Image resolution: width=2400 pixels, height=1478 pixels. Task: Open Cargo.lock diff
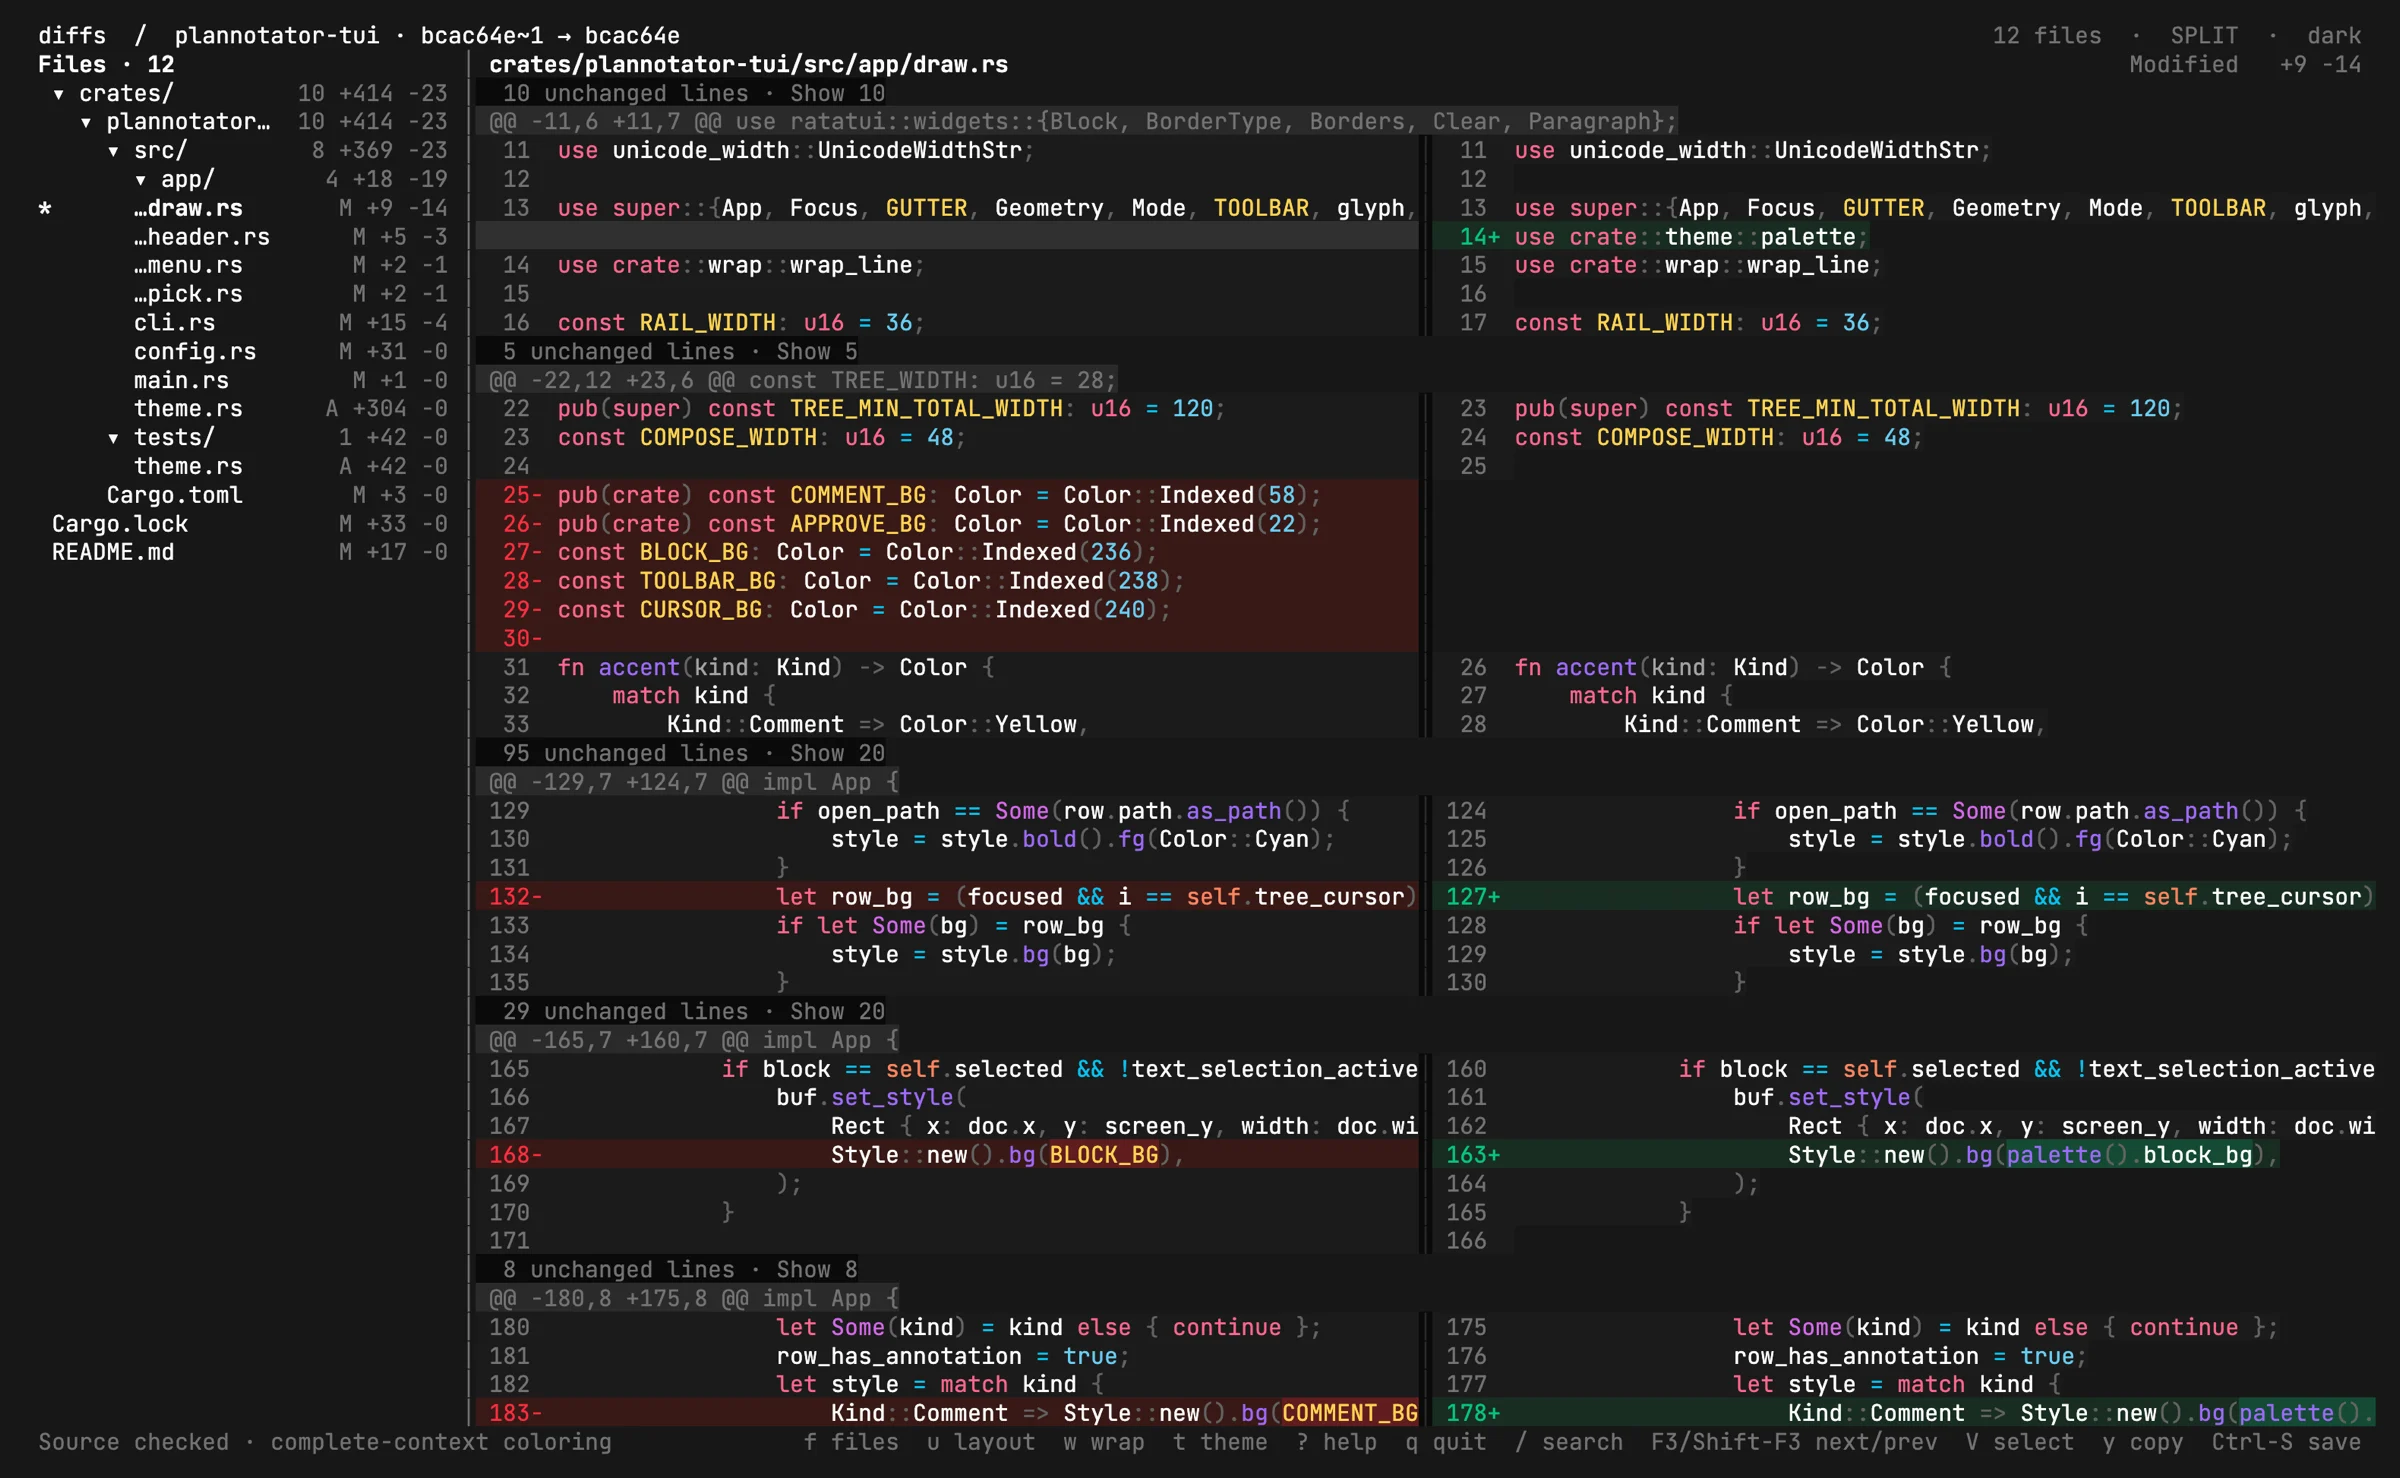point(120,524)
